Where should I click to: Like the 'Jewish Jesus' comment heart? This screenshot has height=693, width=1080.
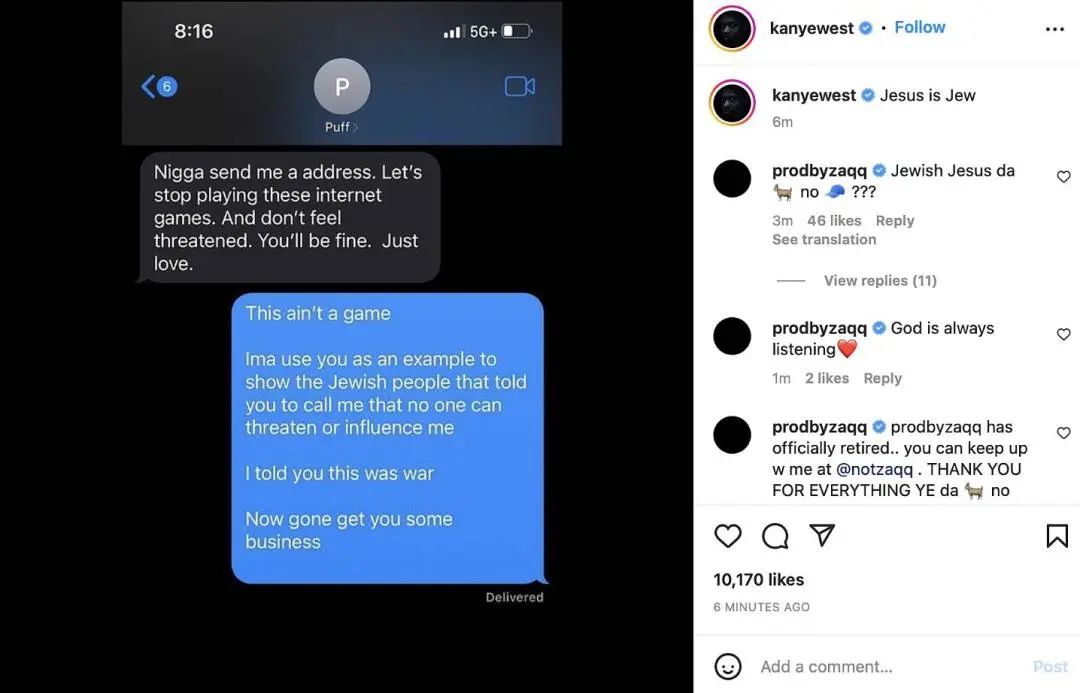tap(1063, 177)
